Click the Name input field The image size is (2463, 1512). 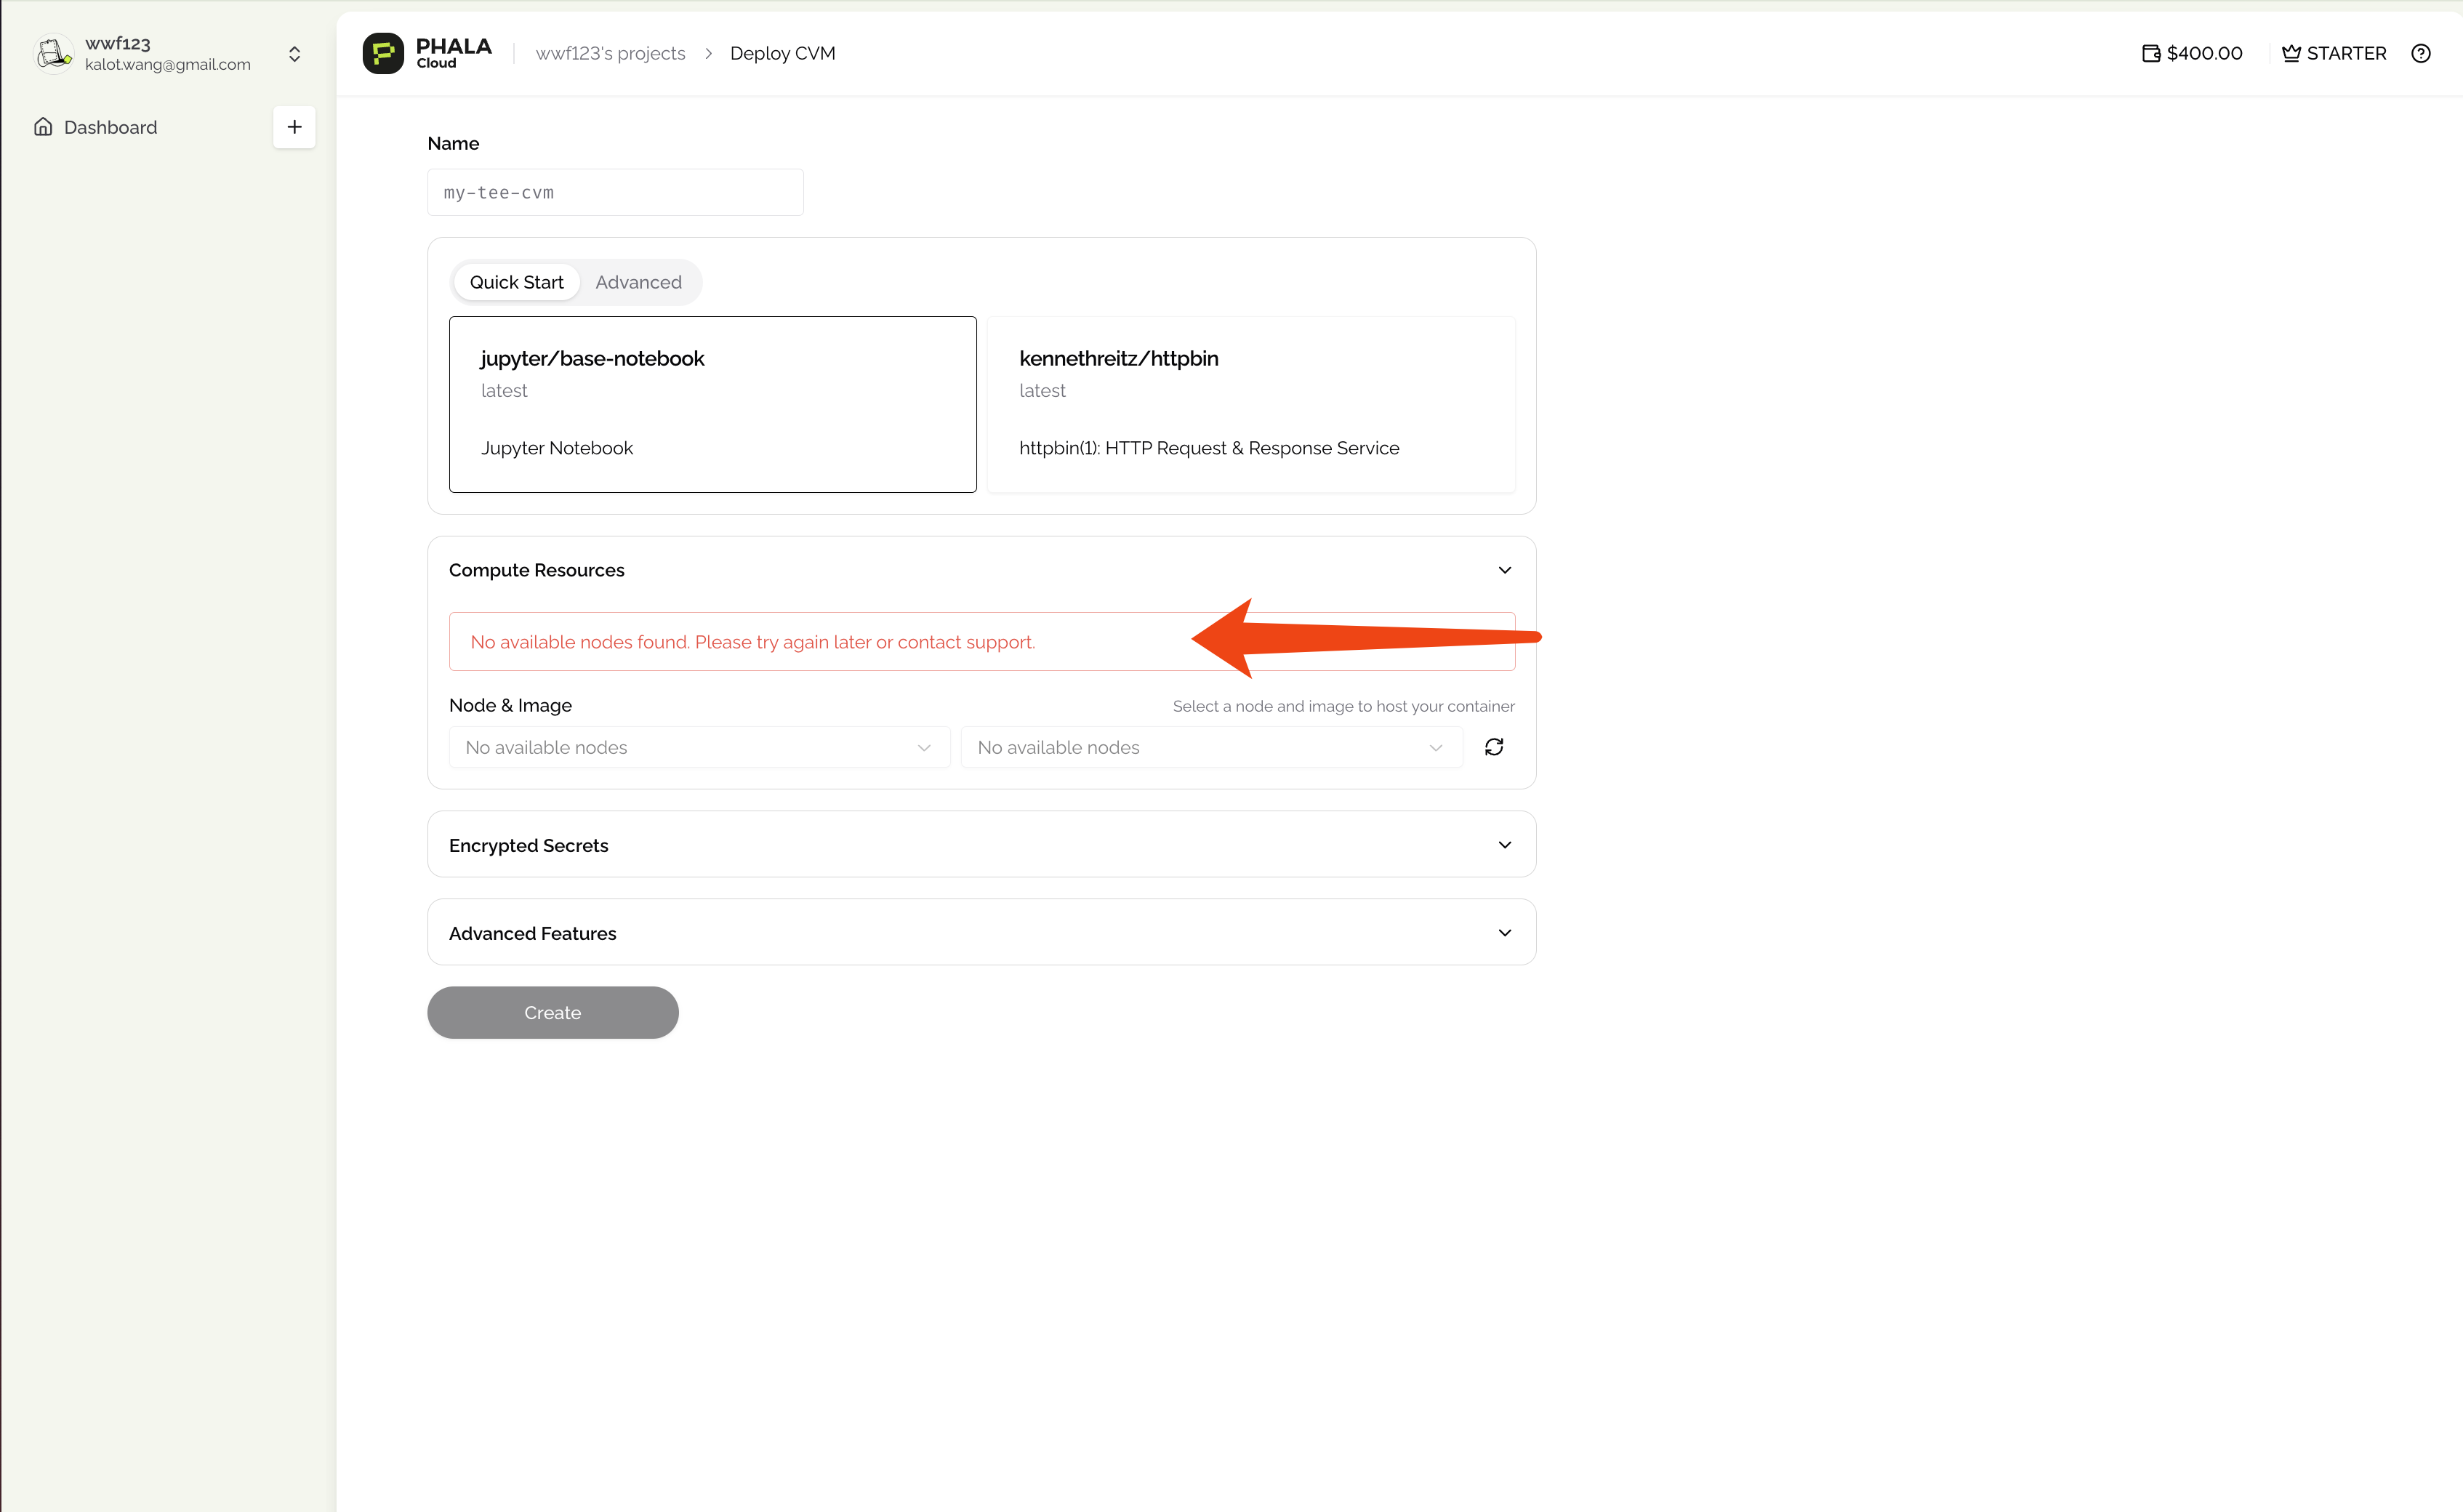615,192
